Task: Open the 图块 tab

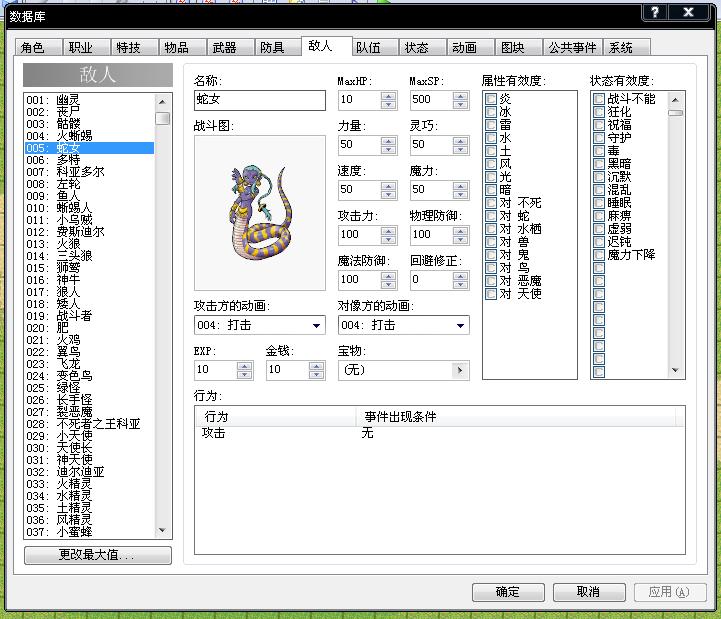Action: coord(518,47)
